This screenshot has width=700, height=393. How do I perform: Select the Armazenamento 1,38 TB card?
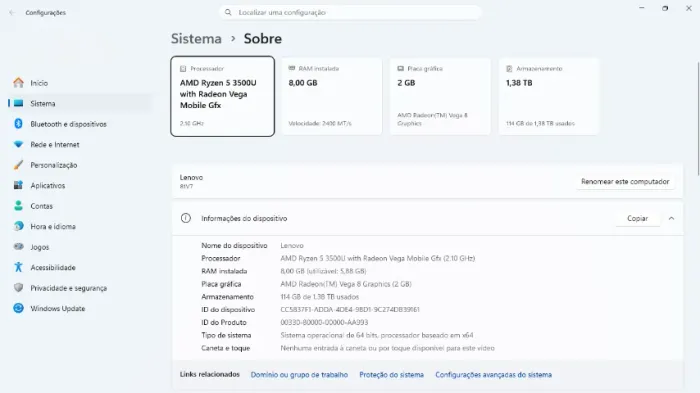[549, 96]
